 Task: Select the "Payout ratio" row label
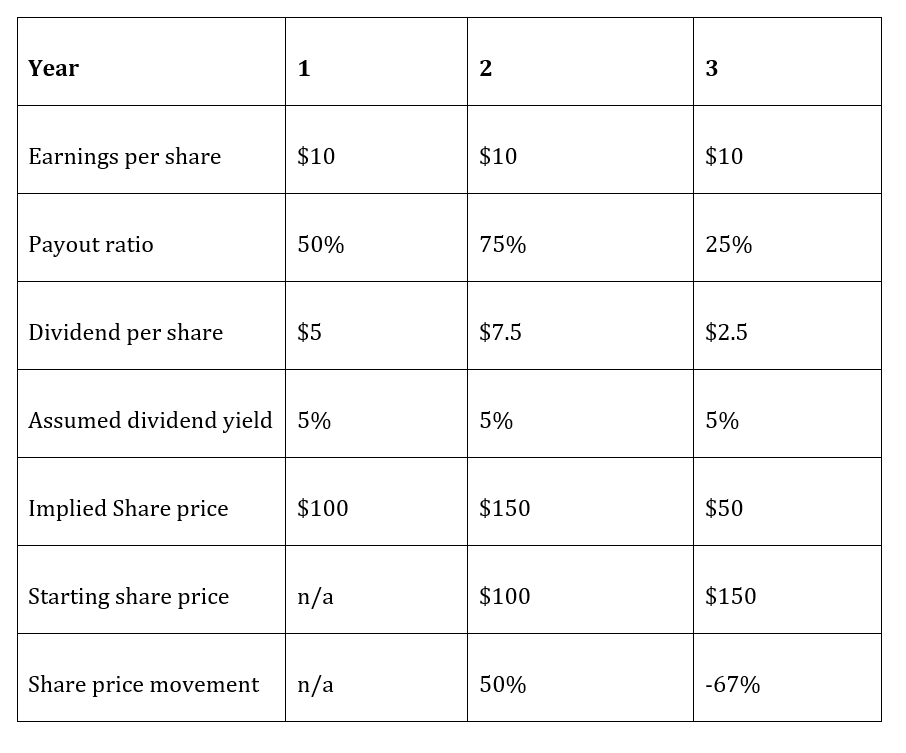click(91, 245)
